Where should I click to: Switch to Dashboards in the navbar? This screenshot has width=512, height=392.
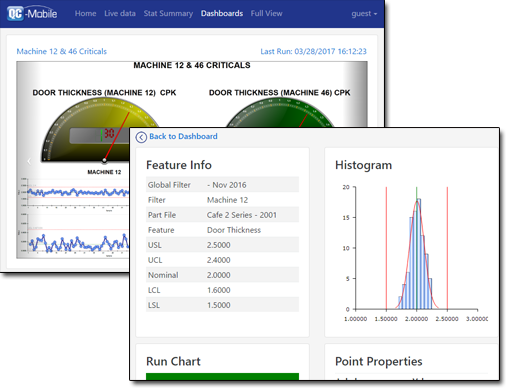(x=222, y=14)
